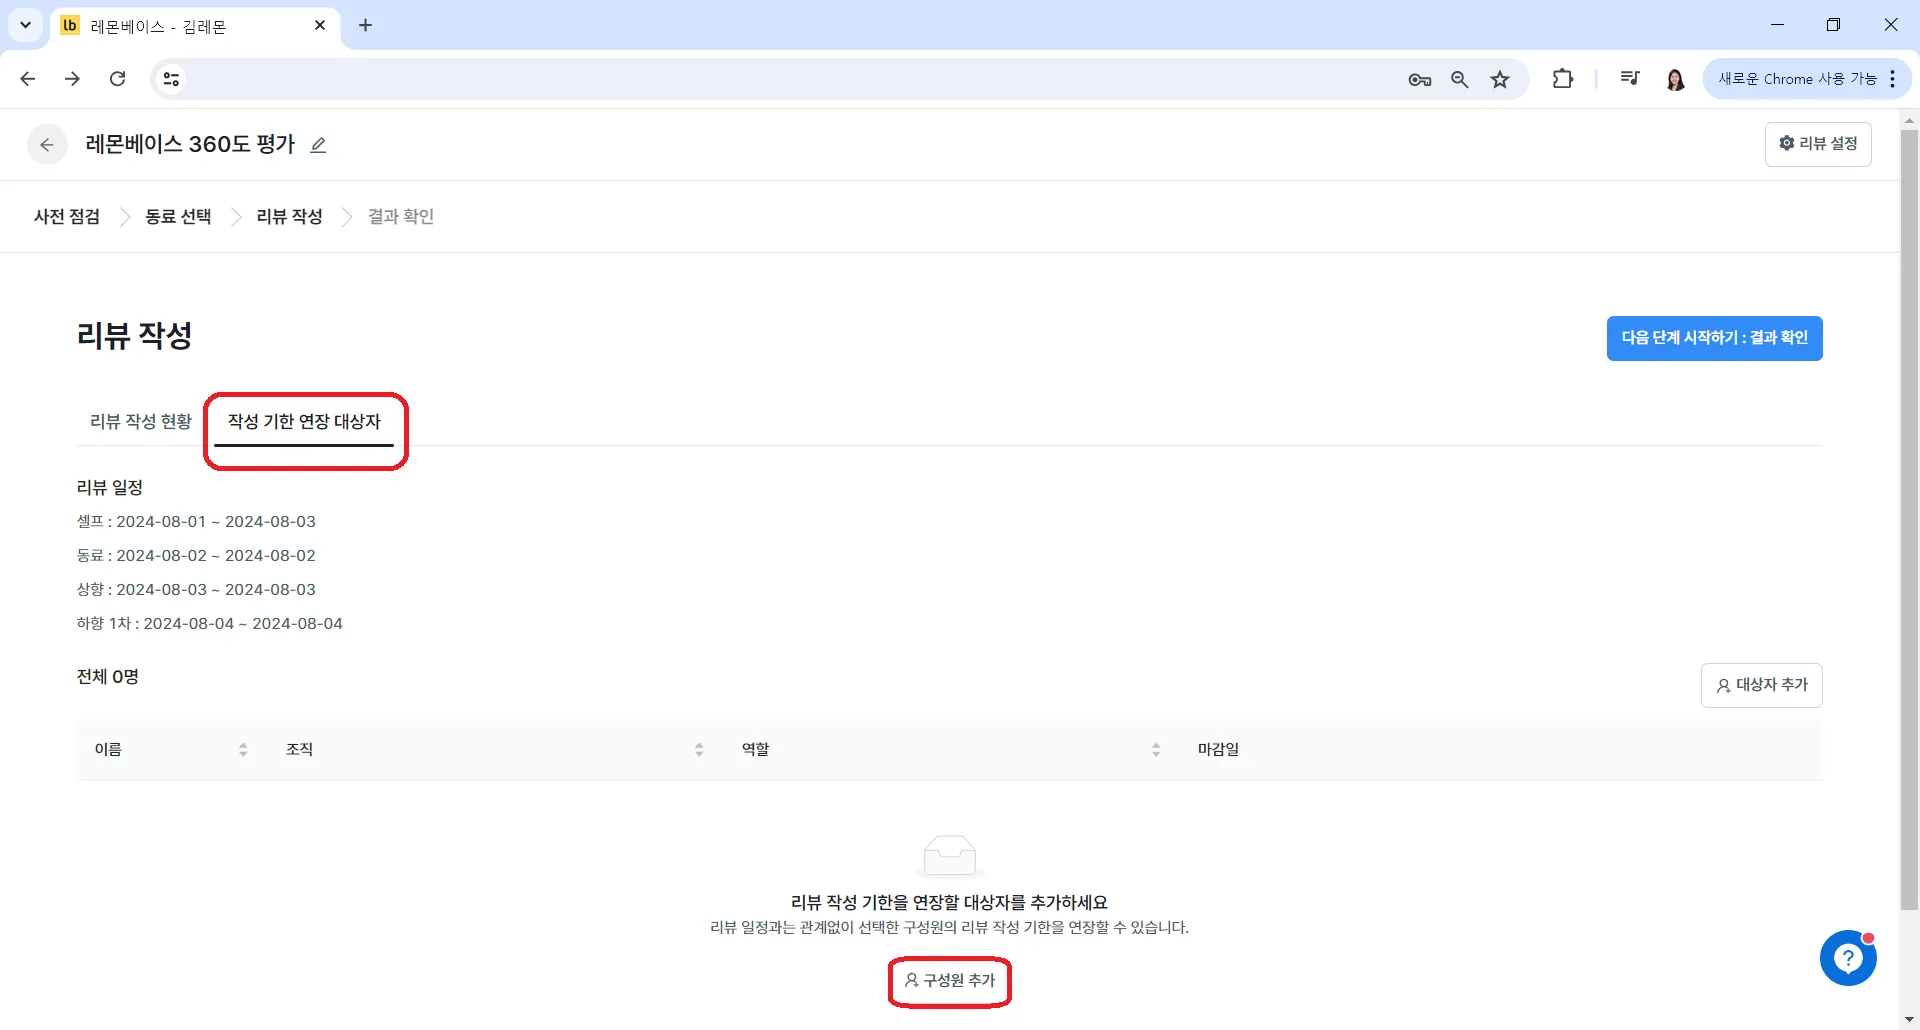Go to 사전 점검 step
Screen dimensions: 1920x1030
tap(67, 217)
